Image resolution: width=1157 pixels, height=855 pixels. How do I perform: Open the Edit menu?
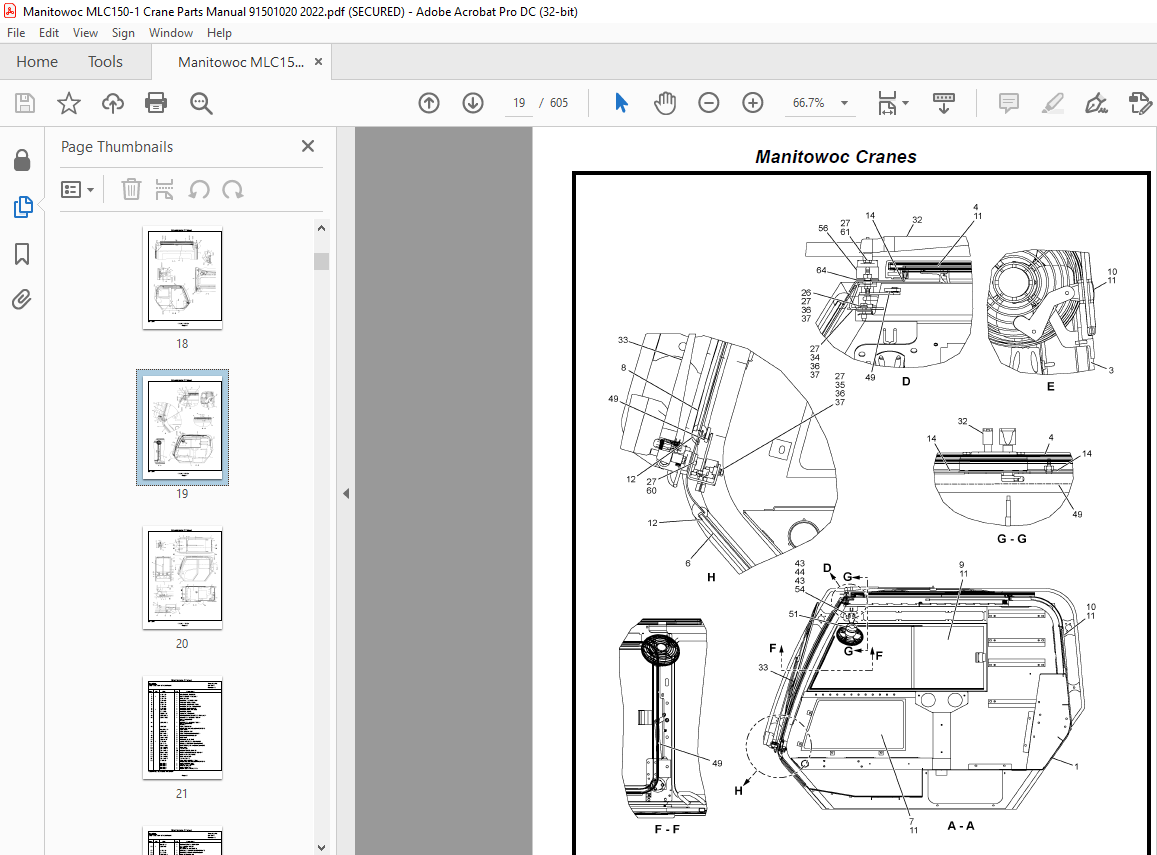tap(49, 32)
